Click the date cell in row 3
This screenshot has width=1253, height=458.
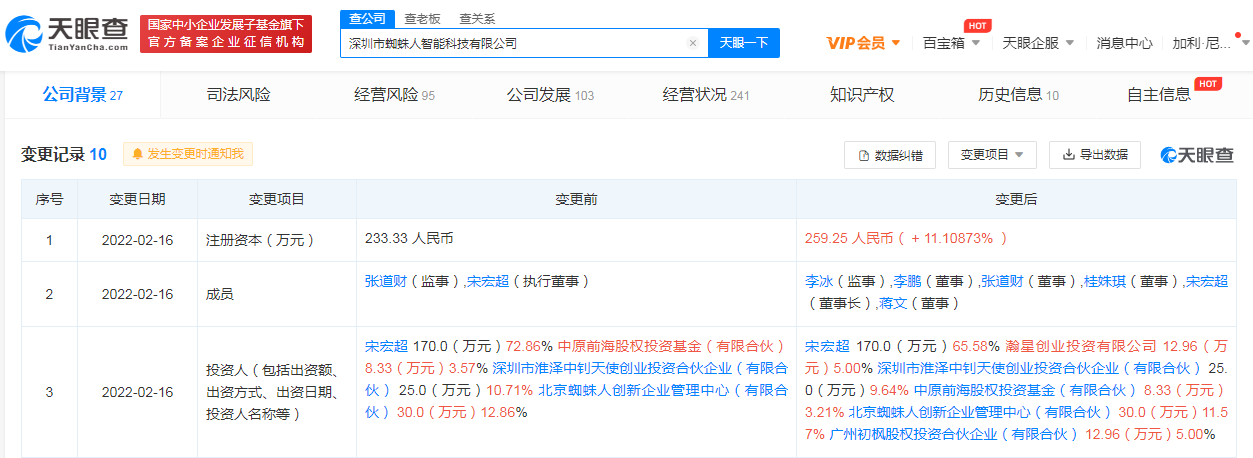pos(138,392)
